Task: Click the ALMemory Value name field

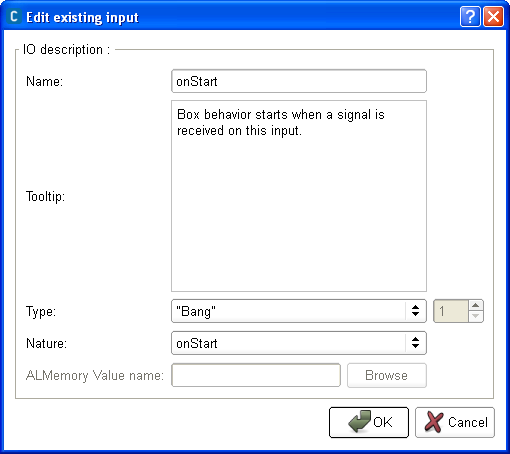Action: (256, 375)
